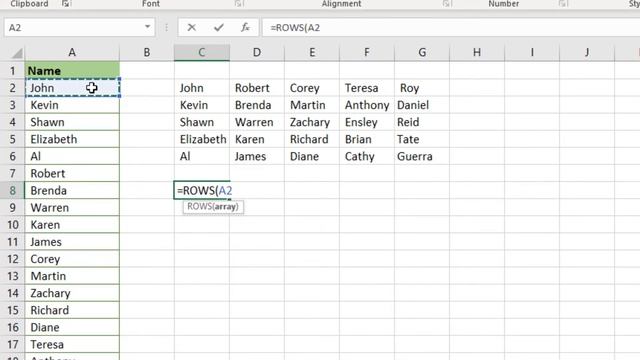Click cell A7 containing Robert
This screenshot has width=640, height=360.
pos(72,173)
